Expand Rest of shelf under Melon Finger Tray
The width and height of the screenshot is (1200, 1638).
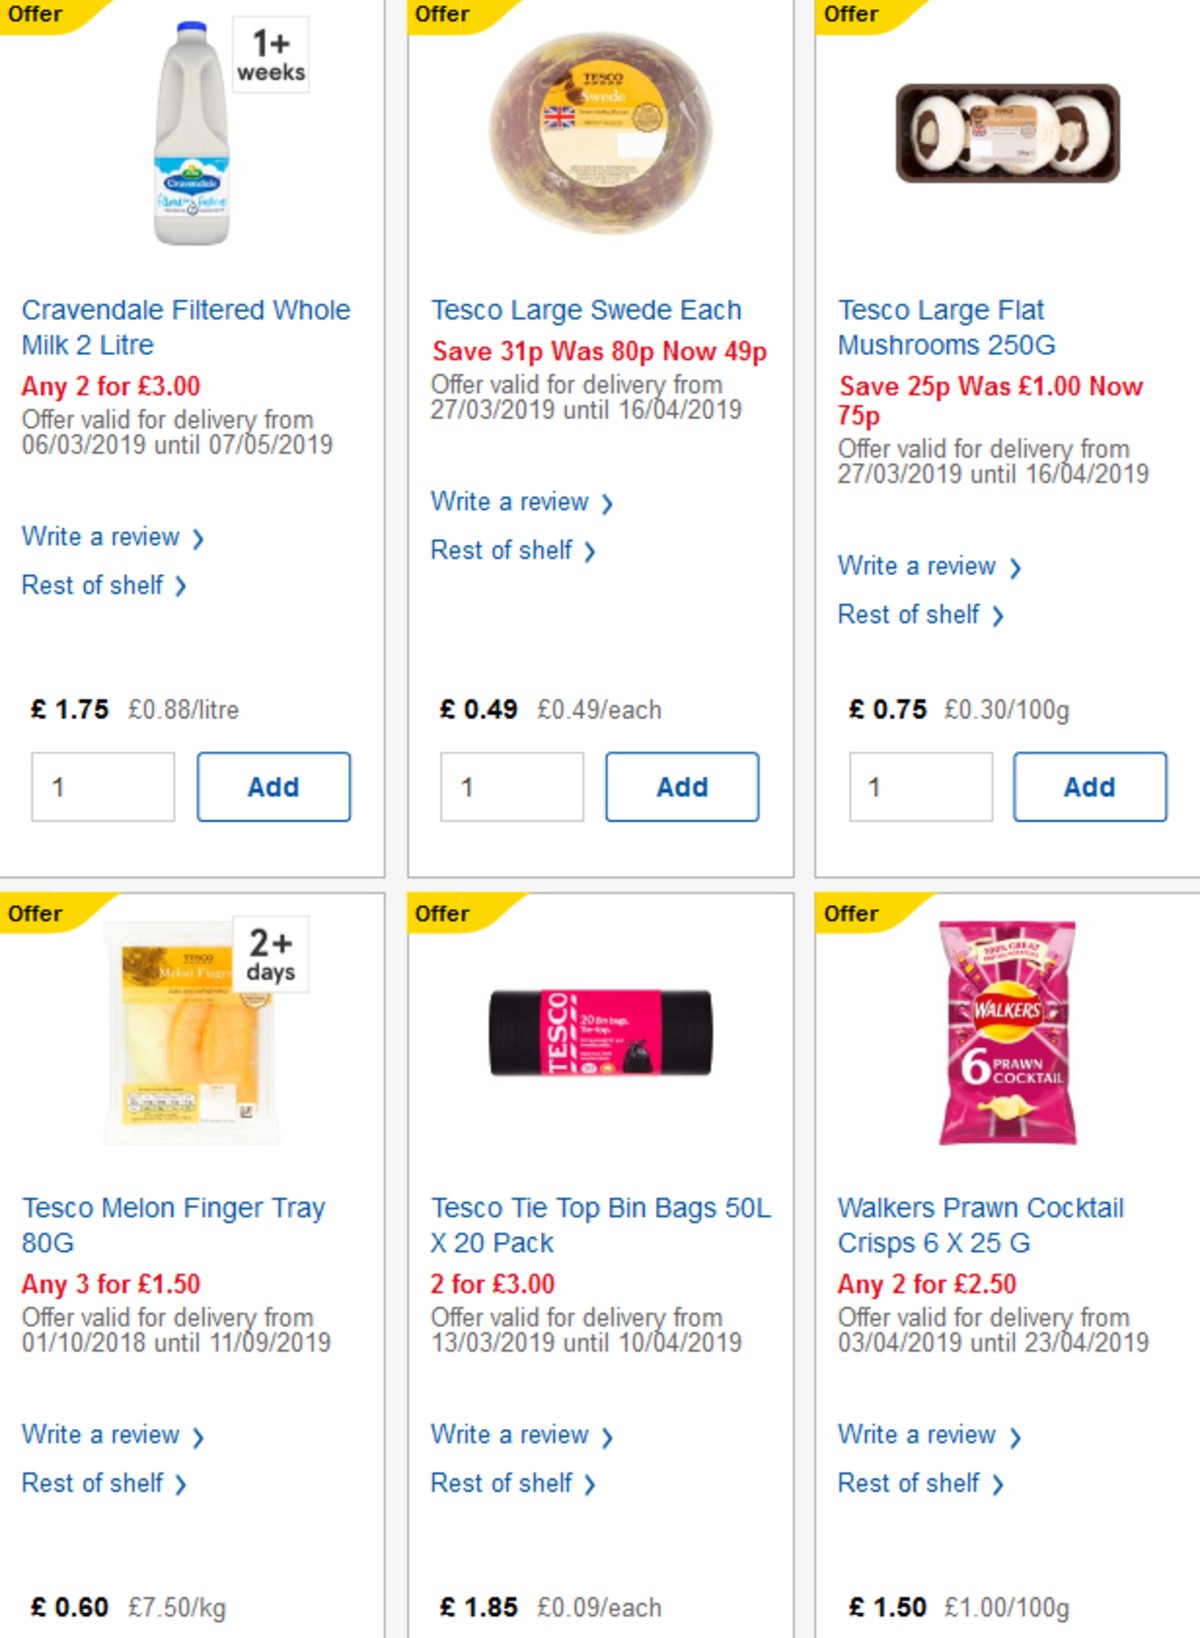click(x=95, y=1483)
